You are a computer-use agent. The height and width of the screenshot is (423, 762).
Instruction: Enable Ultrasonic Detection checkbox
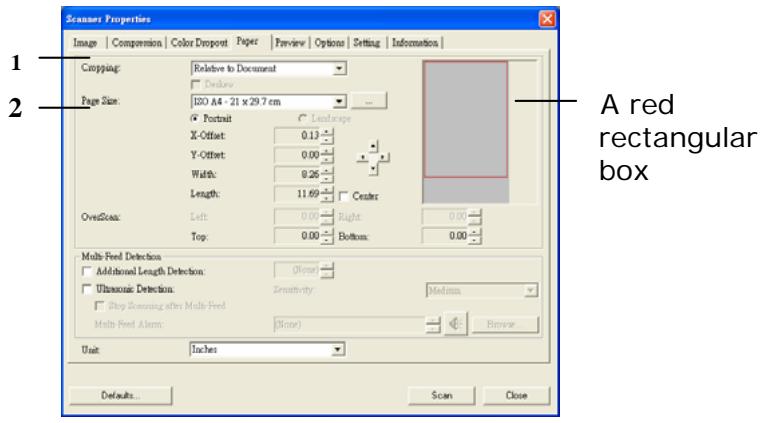coord(87,289)
